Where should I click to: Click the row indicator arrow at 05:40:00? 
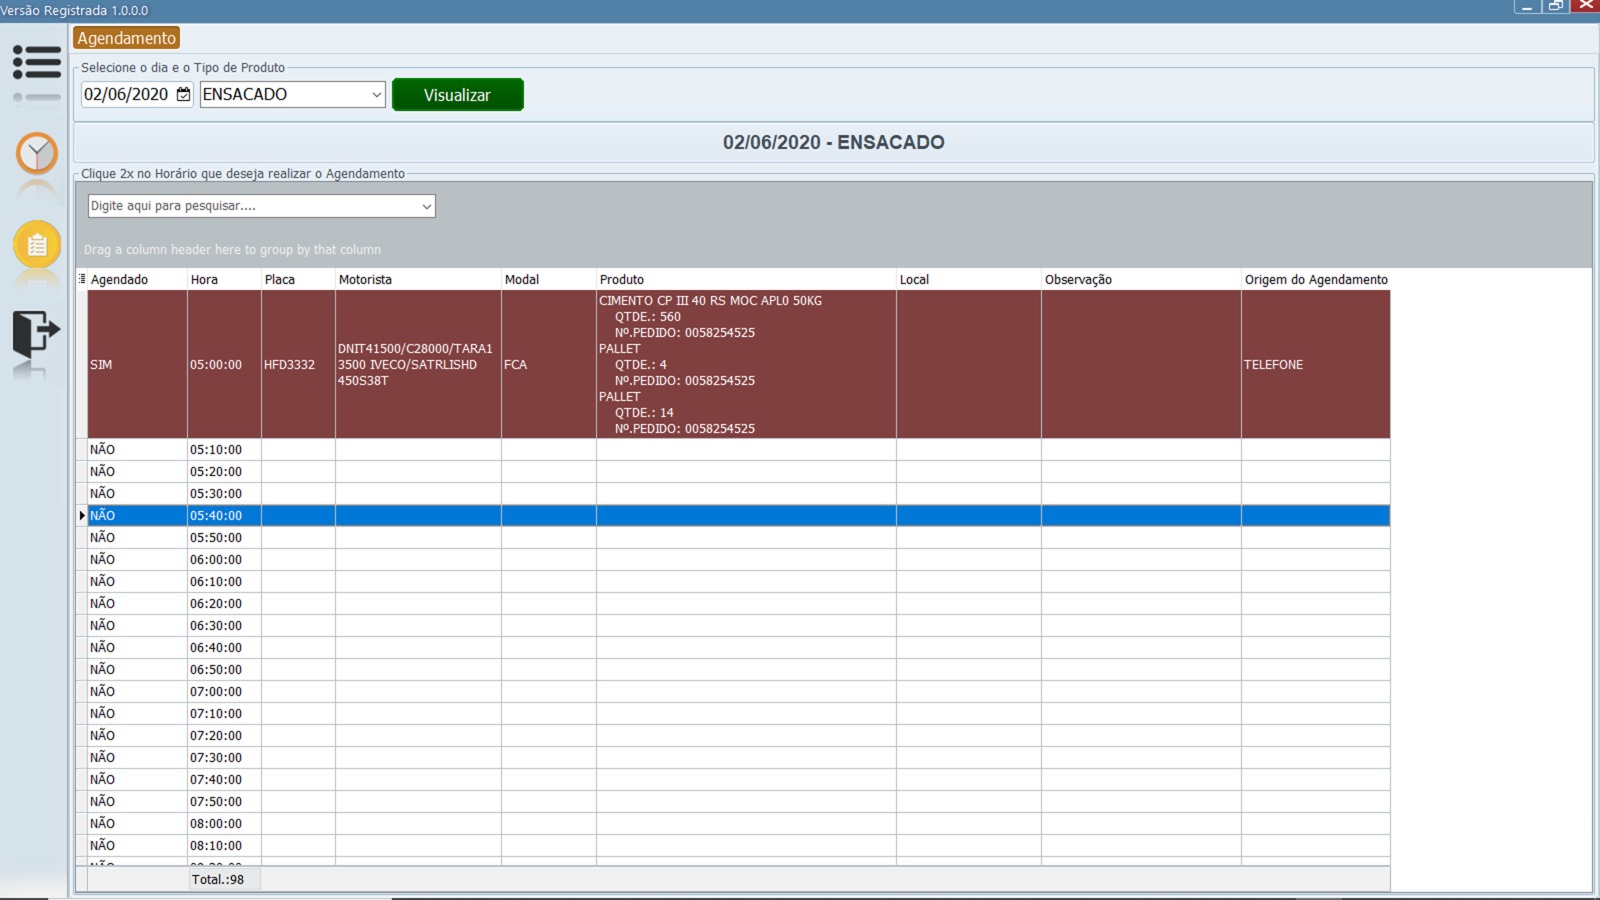[82, 516]
